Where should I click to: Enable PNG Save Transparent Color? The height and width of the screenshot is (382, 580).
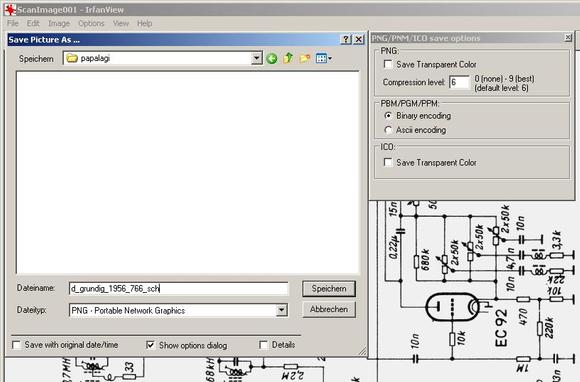(x=388, y=64)
